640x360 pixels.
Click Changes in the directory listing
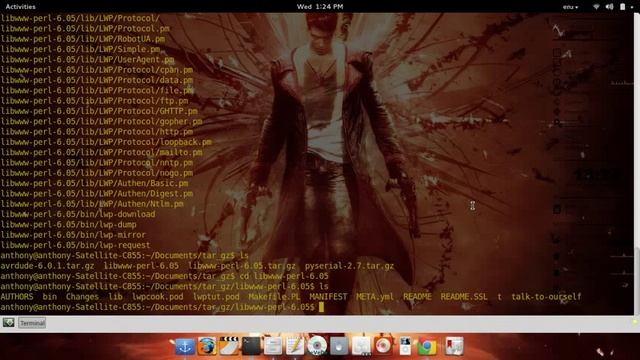tap(82, 297)
